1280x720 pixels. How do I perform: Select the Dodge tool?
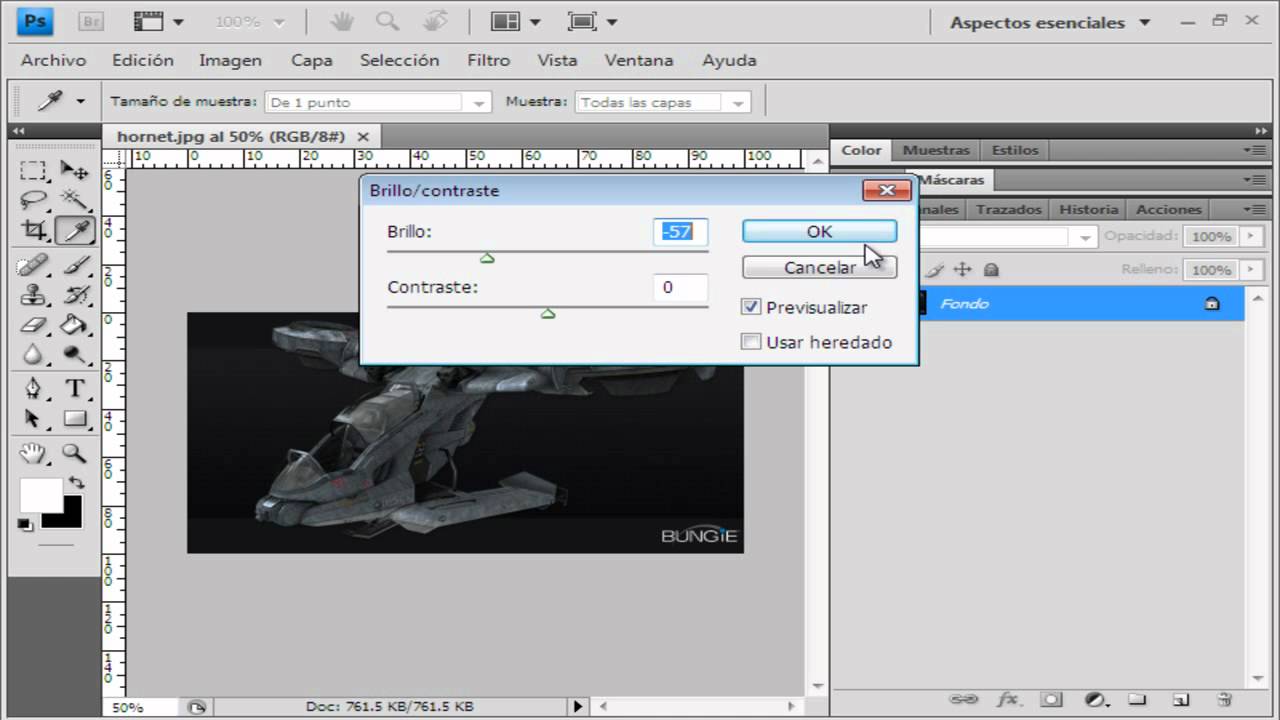74,354
